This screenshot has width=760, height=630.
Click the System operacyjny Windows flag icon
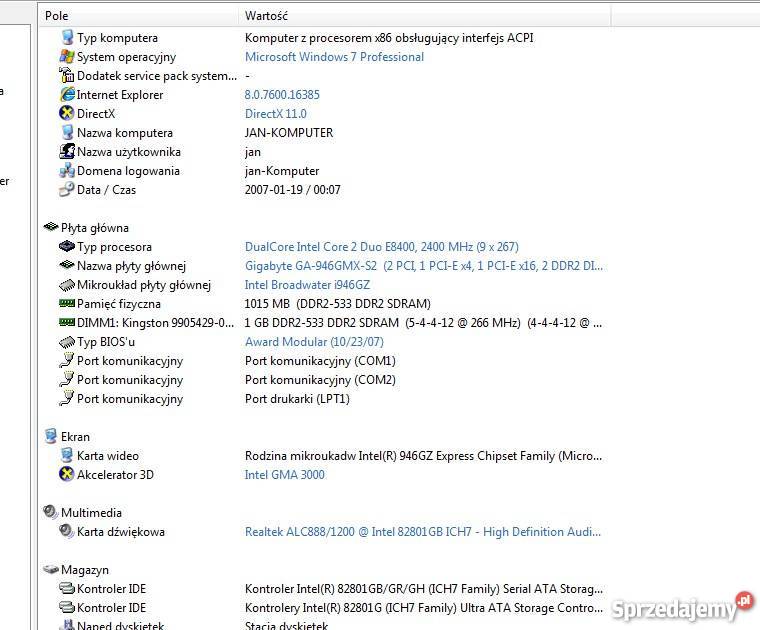point(67,56)
